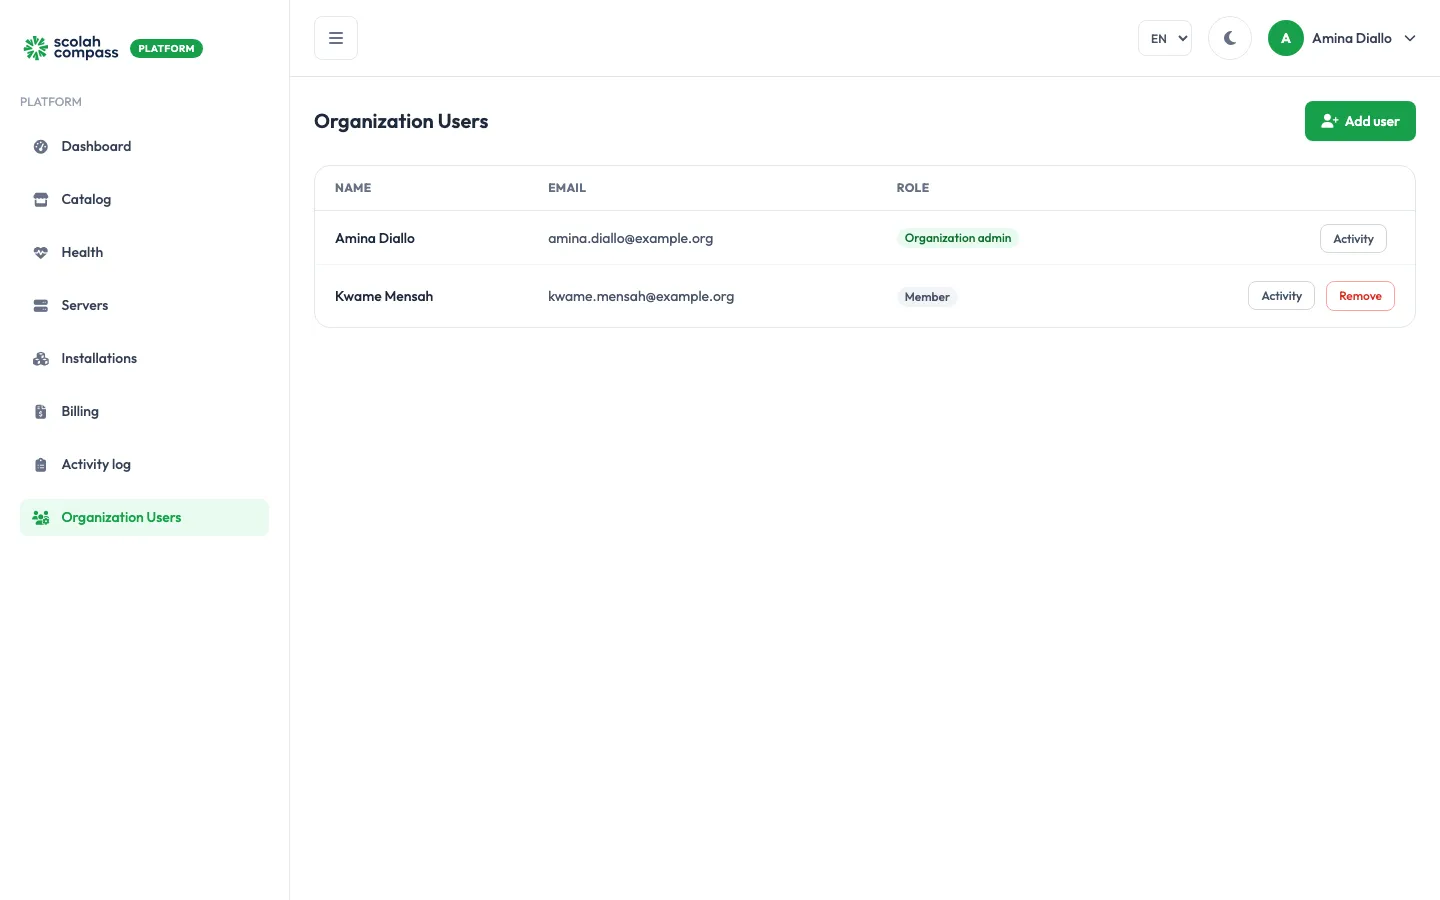Click the kwame.mensah@example.org email
Viewport: 1440px width, 900px height.
[x=641, y=297]
